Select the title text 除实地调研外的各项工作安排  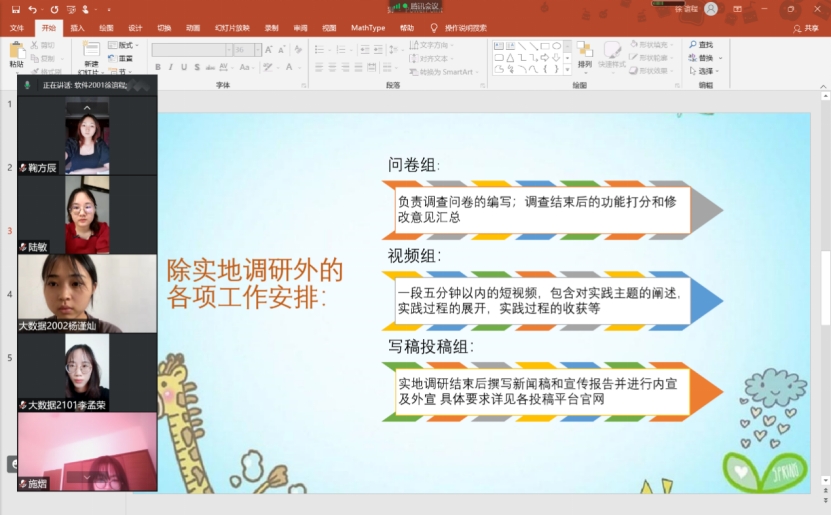point(255,284)
